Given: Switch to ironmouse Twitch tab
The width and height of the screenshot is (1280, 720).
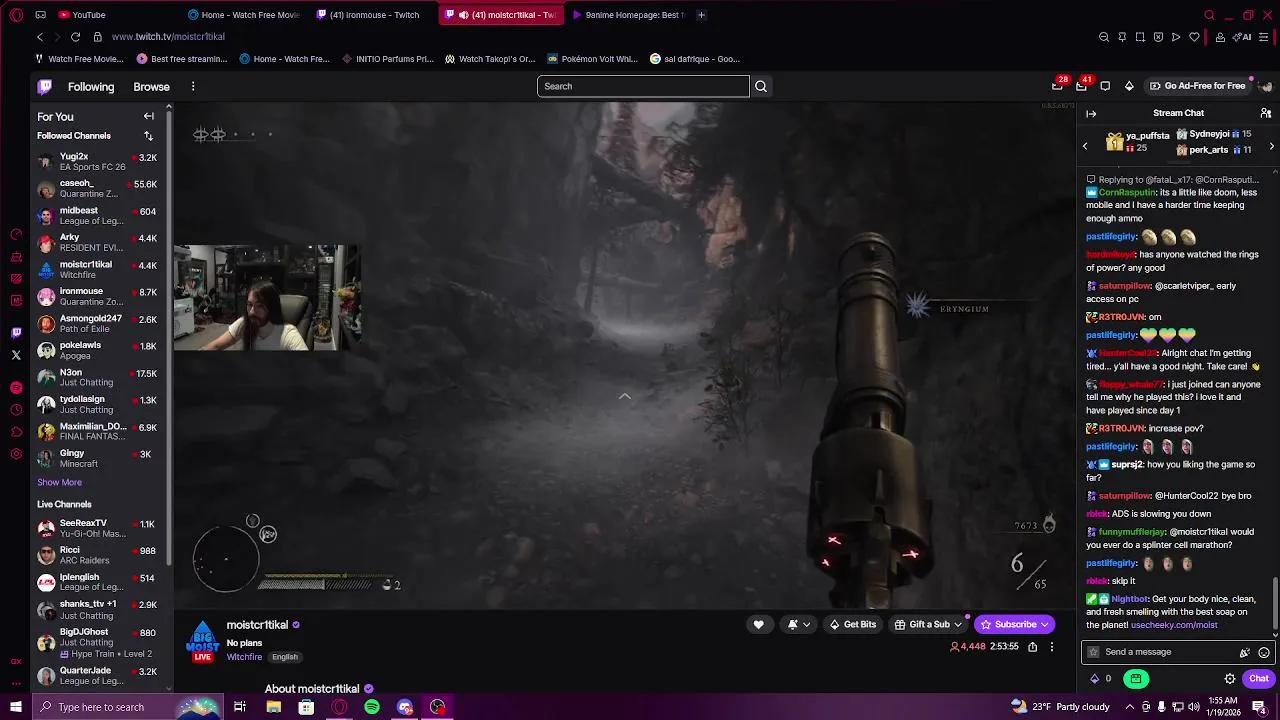Looking at the screenshot, I should tap(372, 15).
